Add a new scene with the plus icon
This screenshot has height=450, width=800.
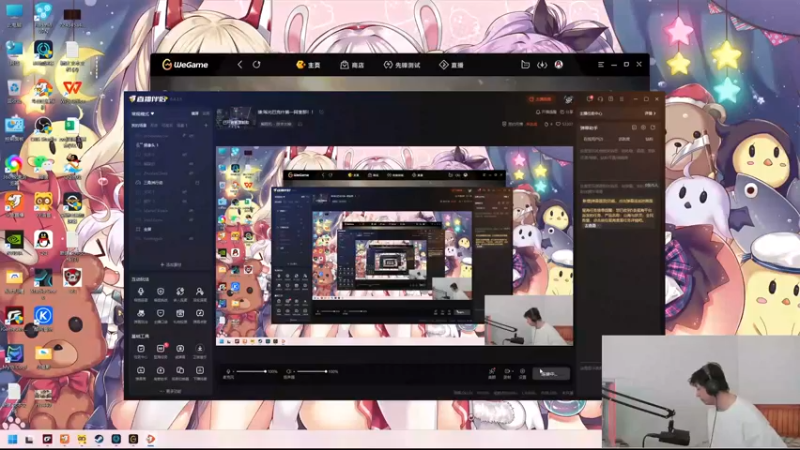[x=206, y=125]
